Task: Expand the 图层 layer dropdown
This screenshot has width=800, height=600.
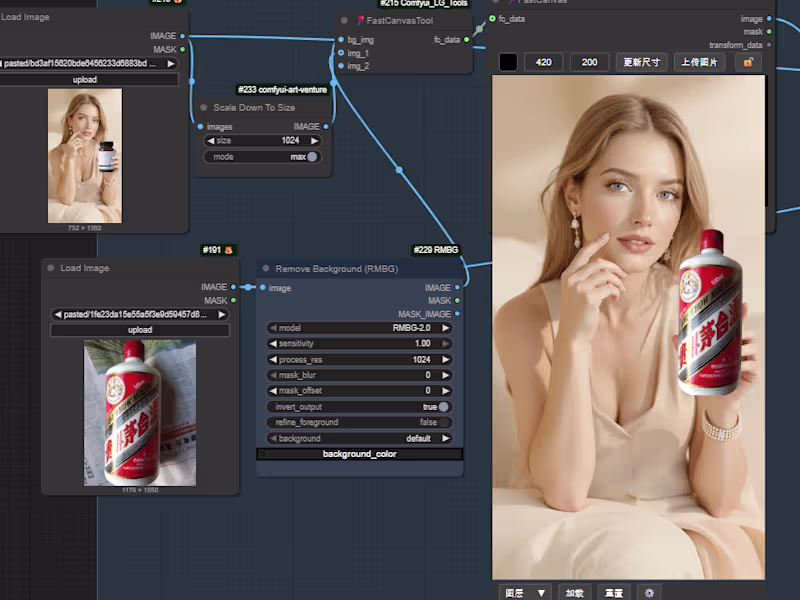Action: click(x=525, y=592)
